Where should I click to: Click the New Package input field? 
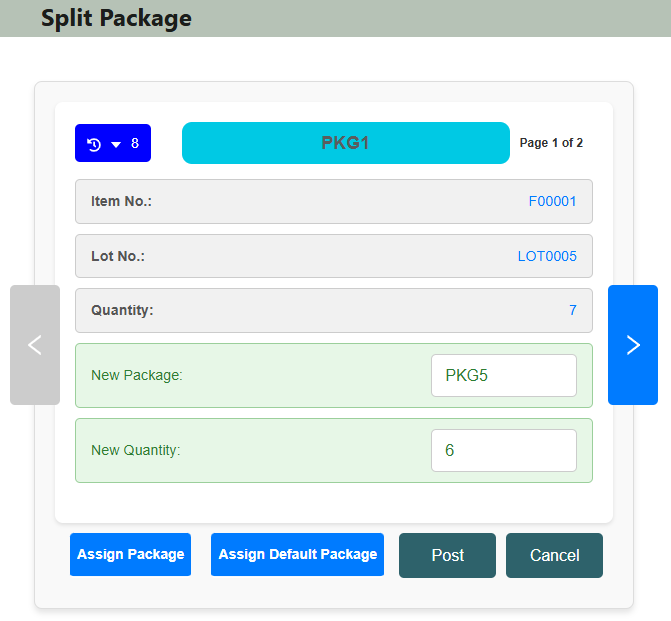click(x=504, y=375)
